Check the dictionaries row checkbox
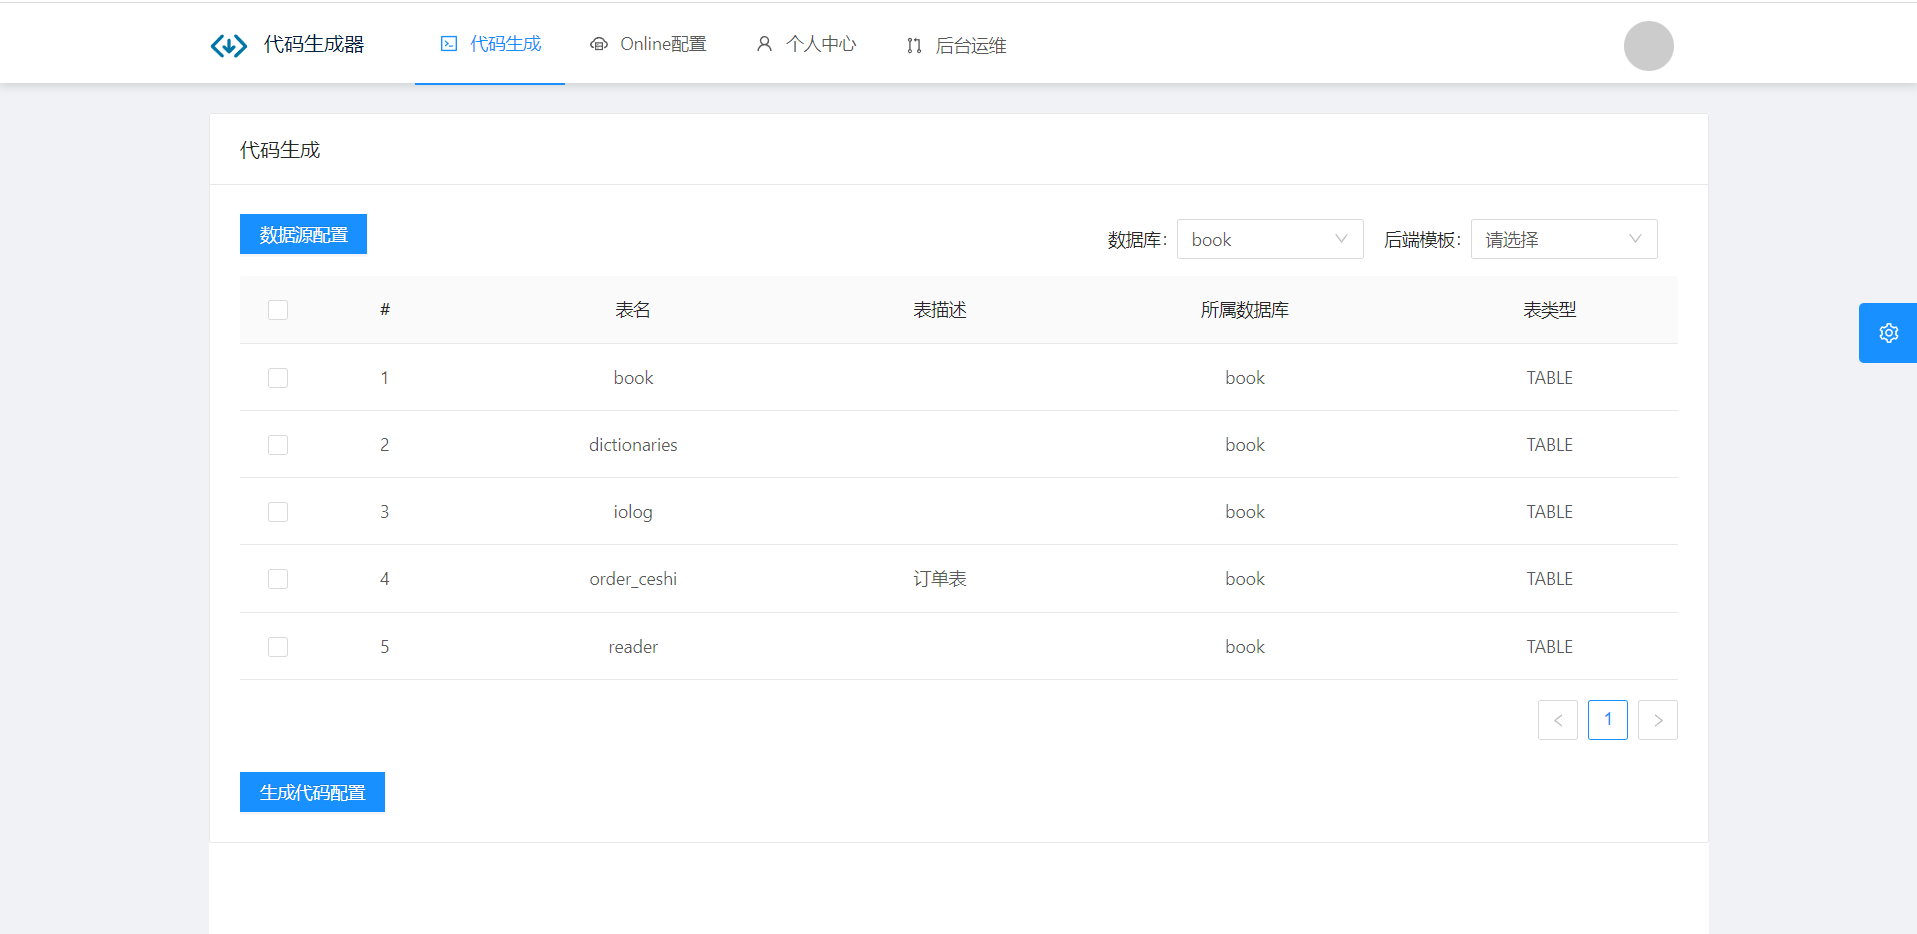The width and height of the screenshot is (1917, 934). click(x=278, y=445)
